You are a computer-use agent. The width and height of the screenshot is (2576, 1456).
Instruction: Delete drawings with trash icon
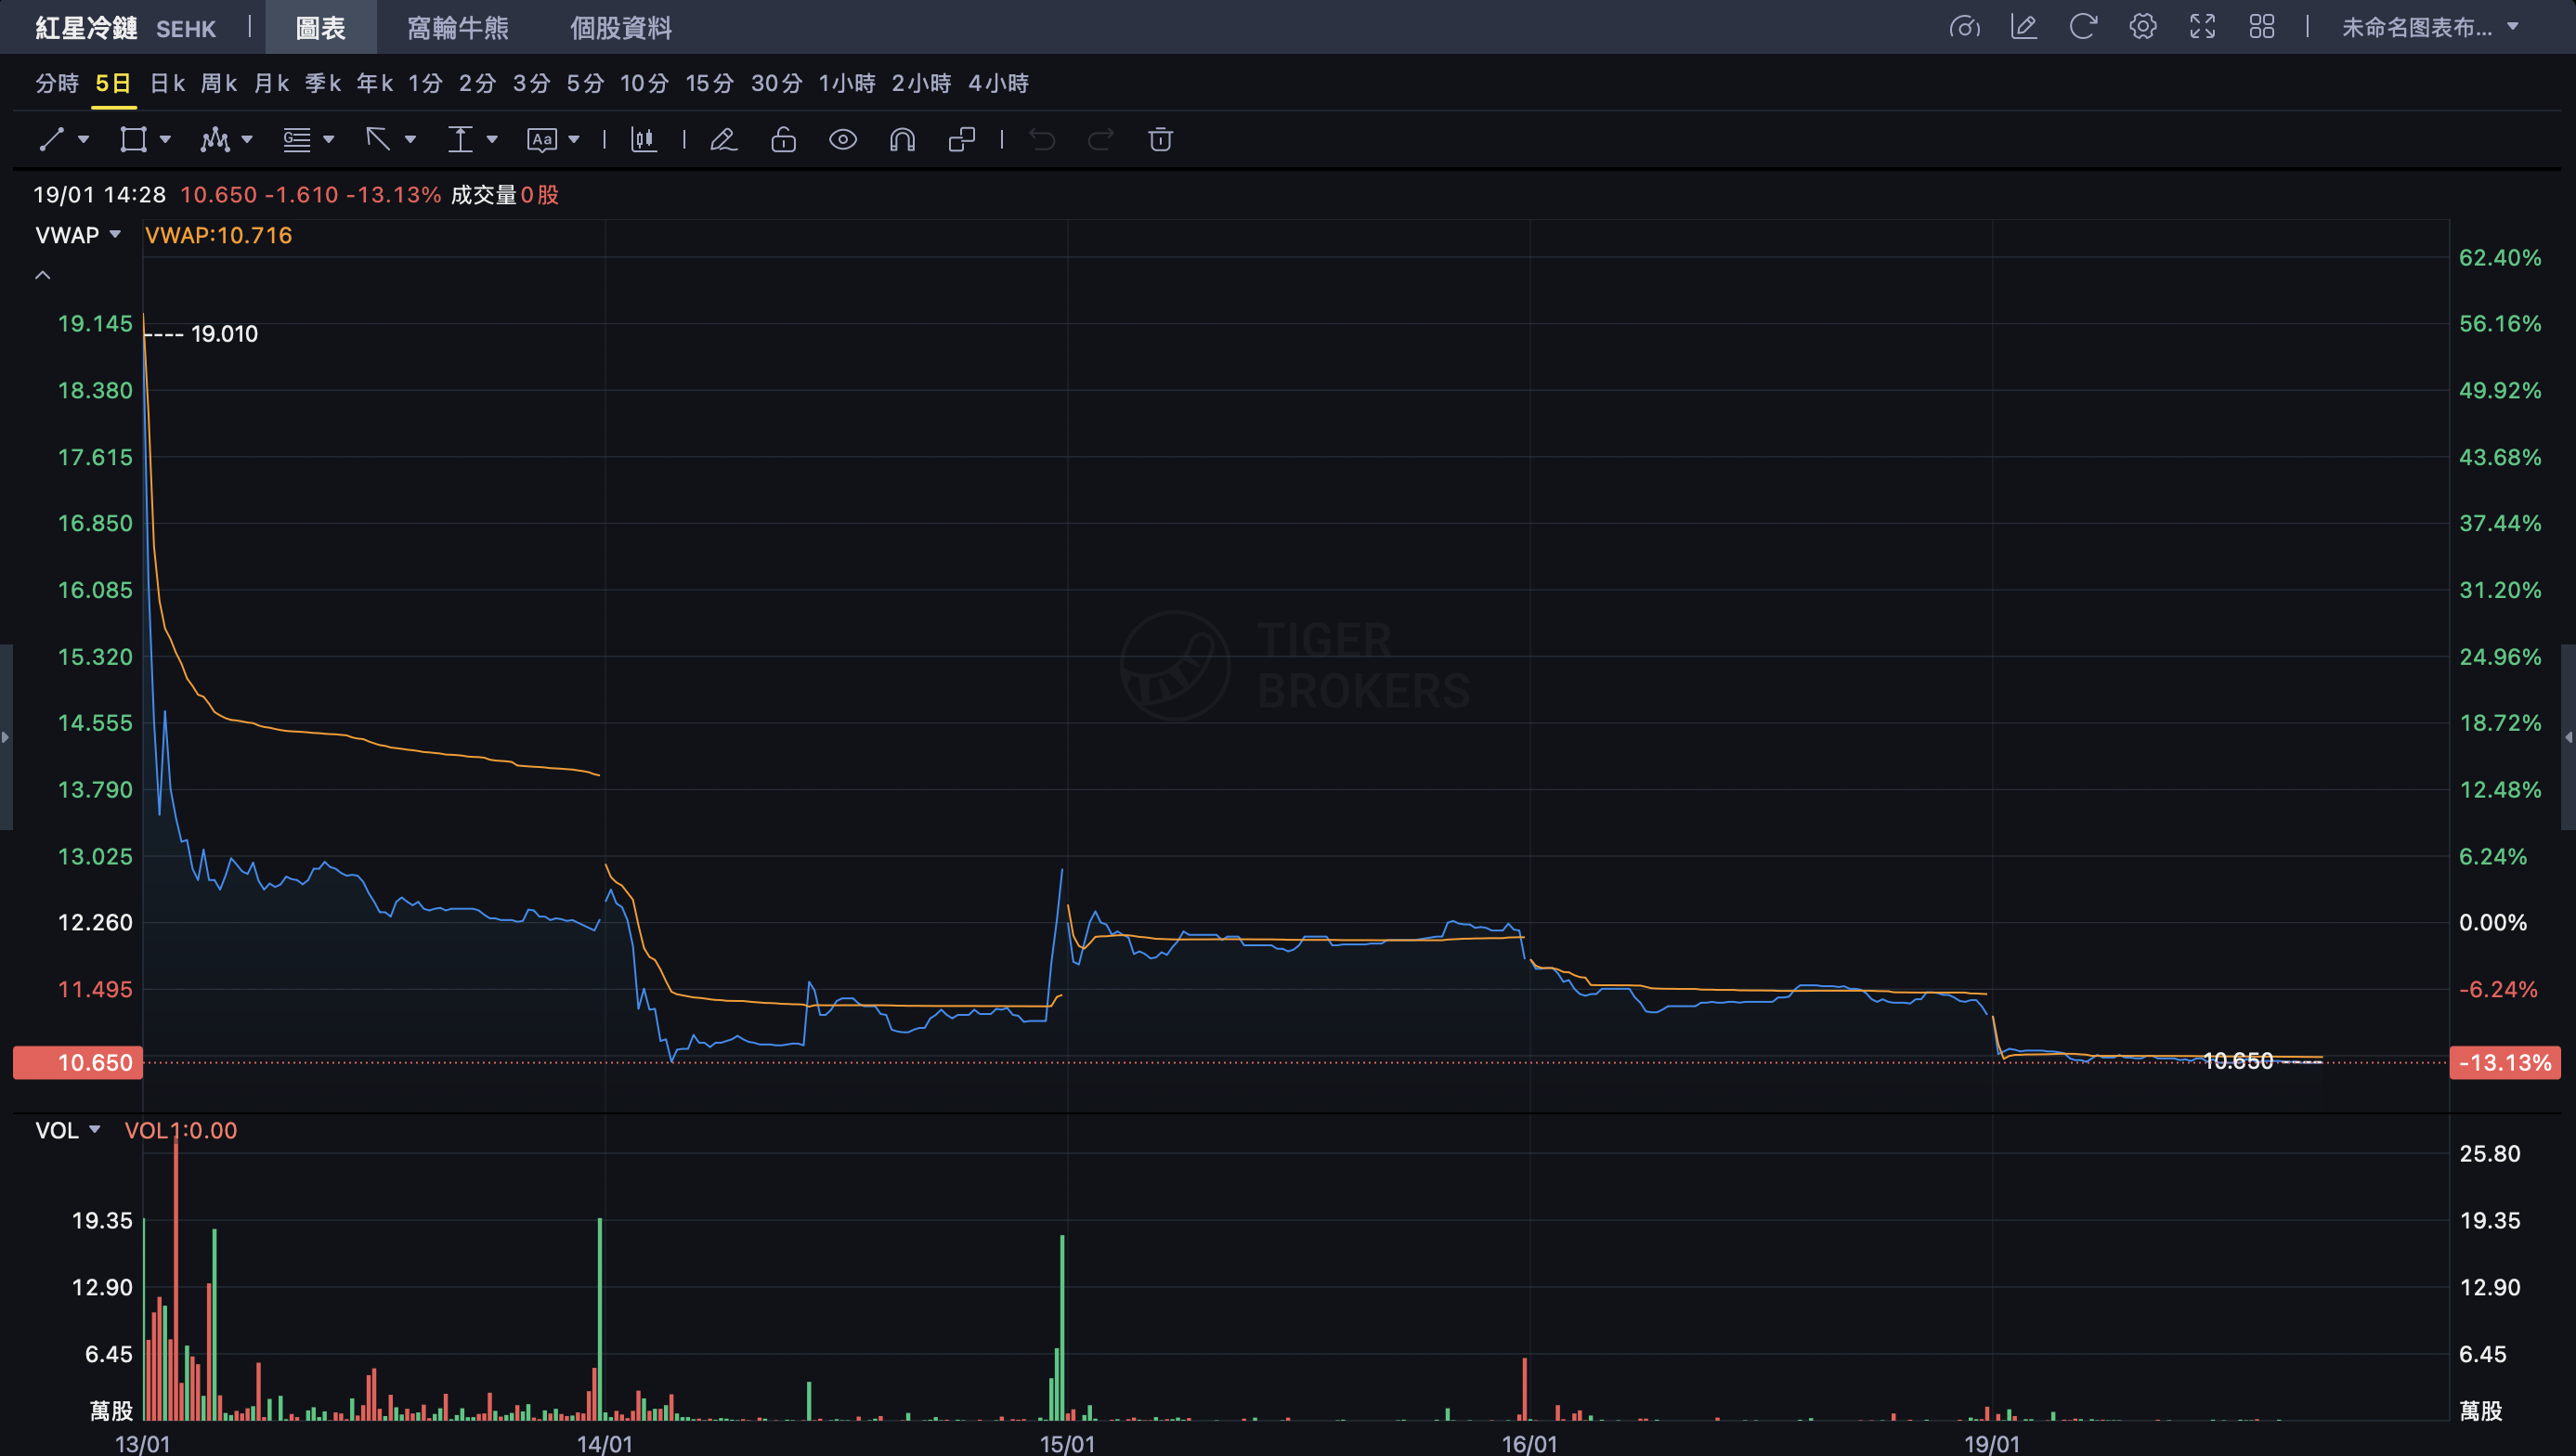(1160, 139)
